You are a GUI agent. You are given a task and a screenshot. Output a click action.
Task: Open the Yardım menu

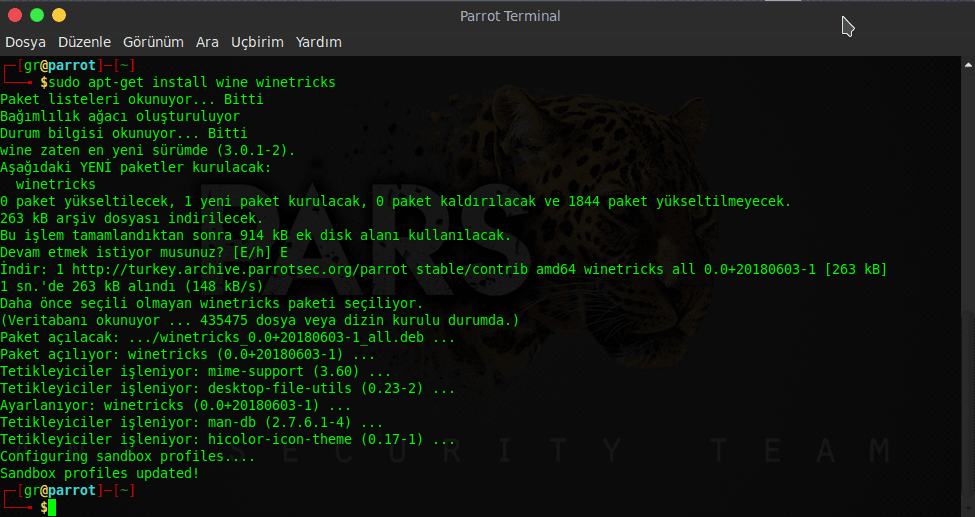(x=318, y=42)
